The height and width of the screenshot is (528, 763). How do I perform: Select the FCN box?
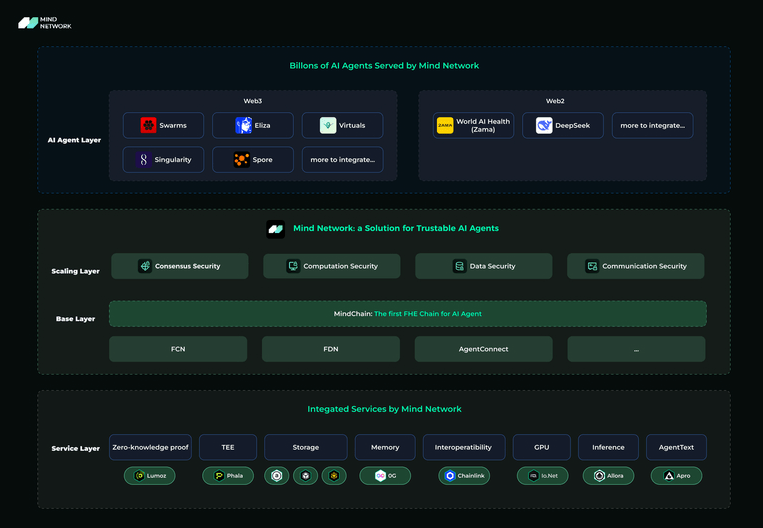[178, 349]
